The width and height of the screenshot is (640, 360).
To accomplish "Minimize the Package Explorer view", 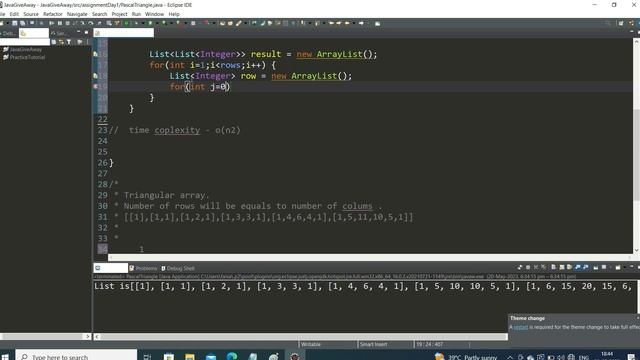I will pyautogui.click(x=78, y=32).
